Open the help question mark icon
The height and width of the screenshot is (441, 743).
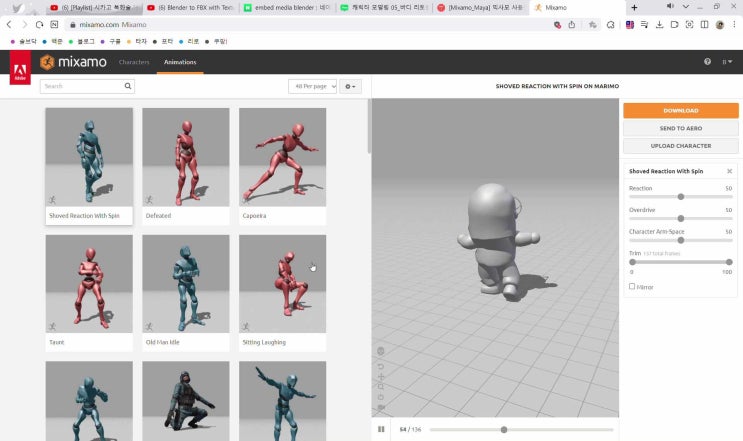click(707, 62)
